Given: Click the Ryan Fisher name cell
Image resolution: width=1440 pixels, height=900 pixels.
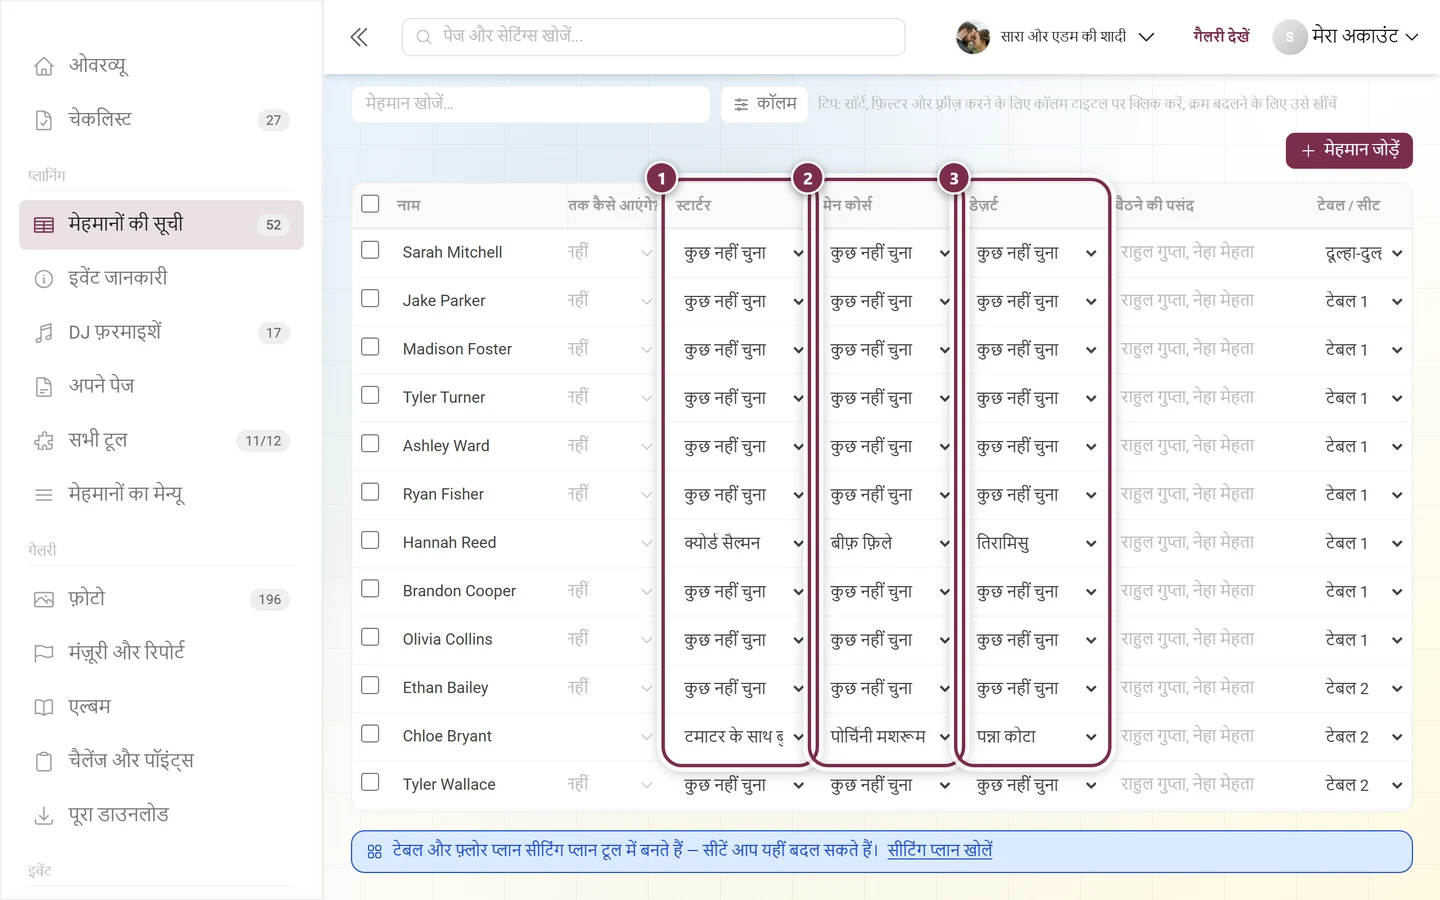Looking at the screenshot, I should pyautogui.click(x=443, y=495).
